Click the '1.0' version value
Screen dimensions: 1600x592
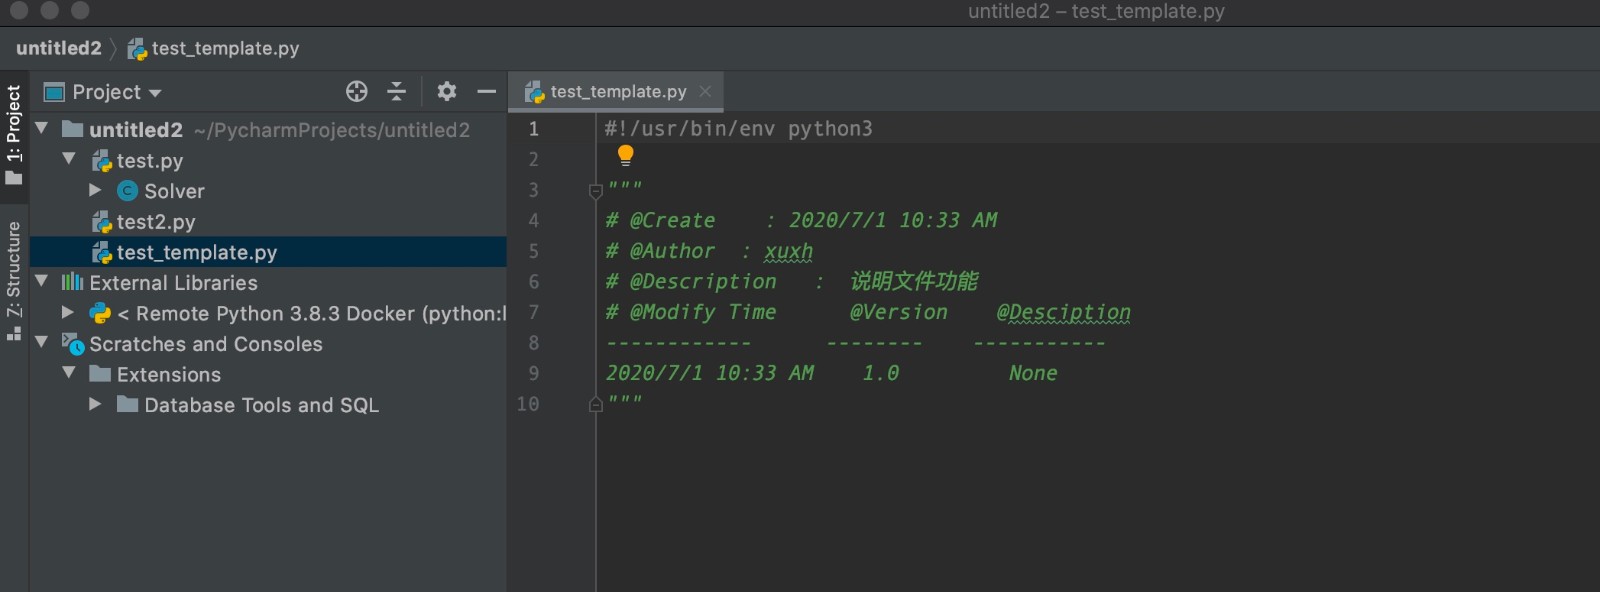(881, 373)
